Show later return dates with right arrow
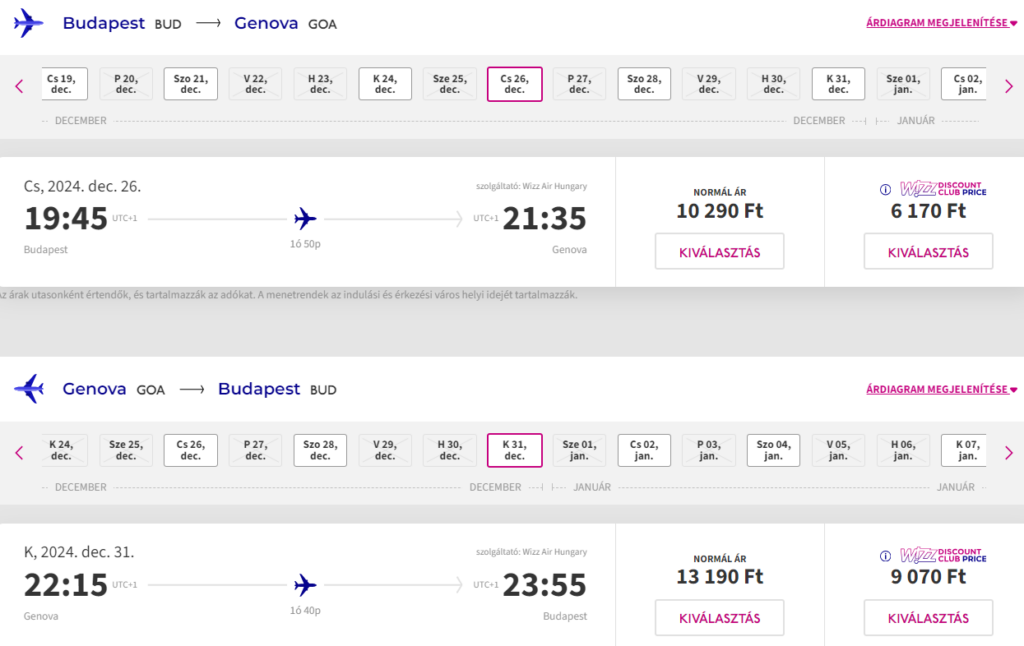The image size is (1024, 646). click(1008, 452)
